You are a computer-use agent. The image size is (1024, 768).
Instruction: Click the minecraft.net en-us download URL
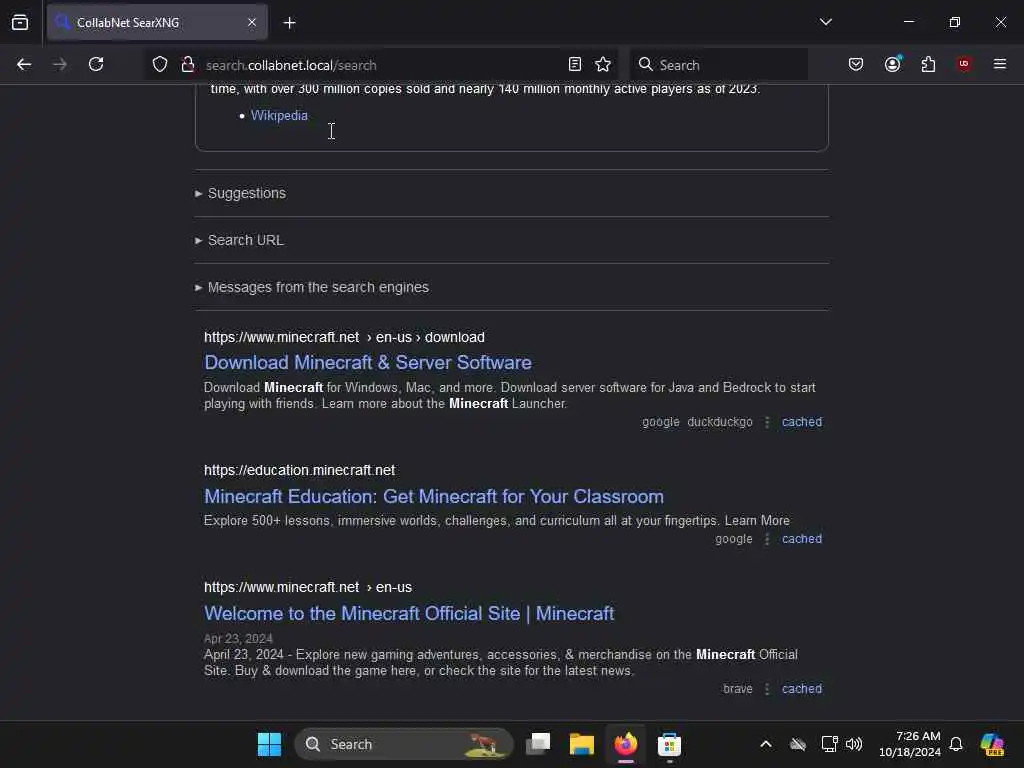(344, 337)
